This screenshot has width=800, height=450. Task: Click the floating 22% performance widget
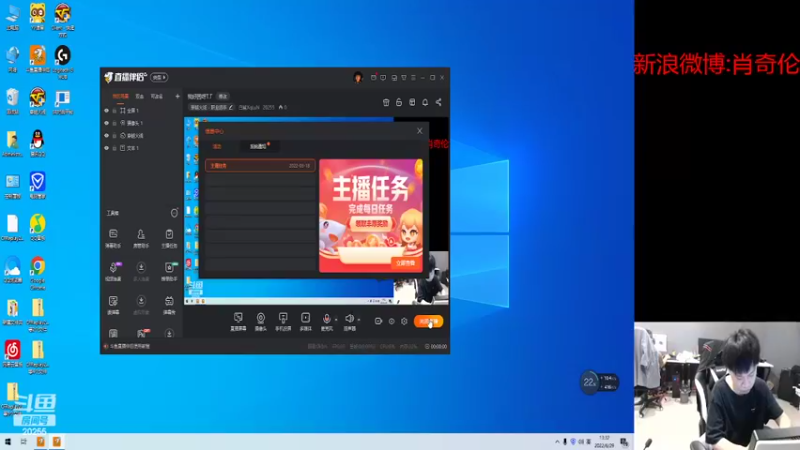click(x=599, y=382)
